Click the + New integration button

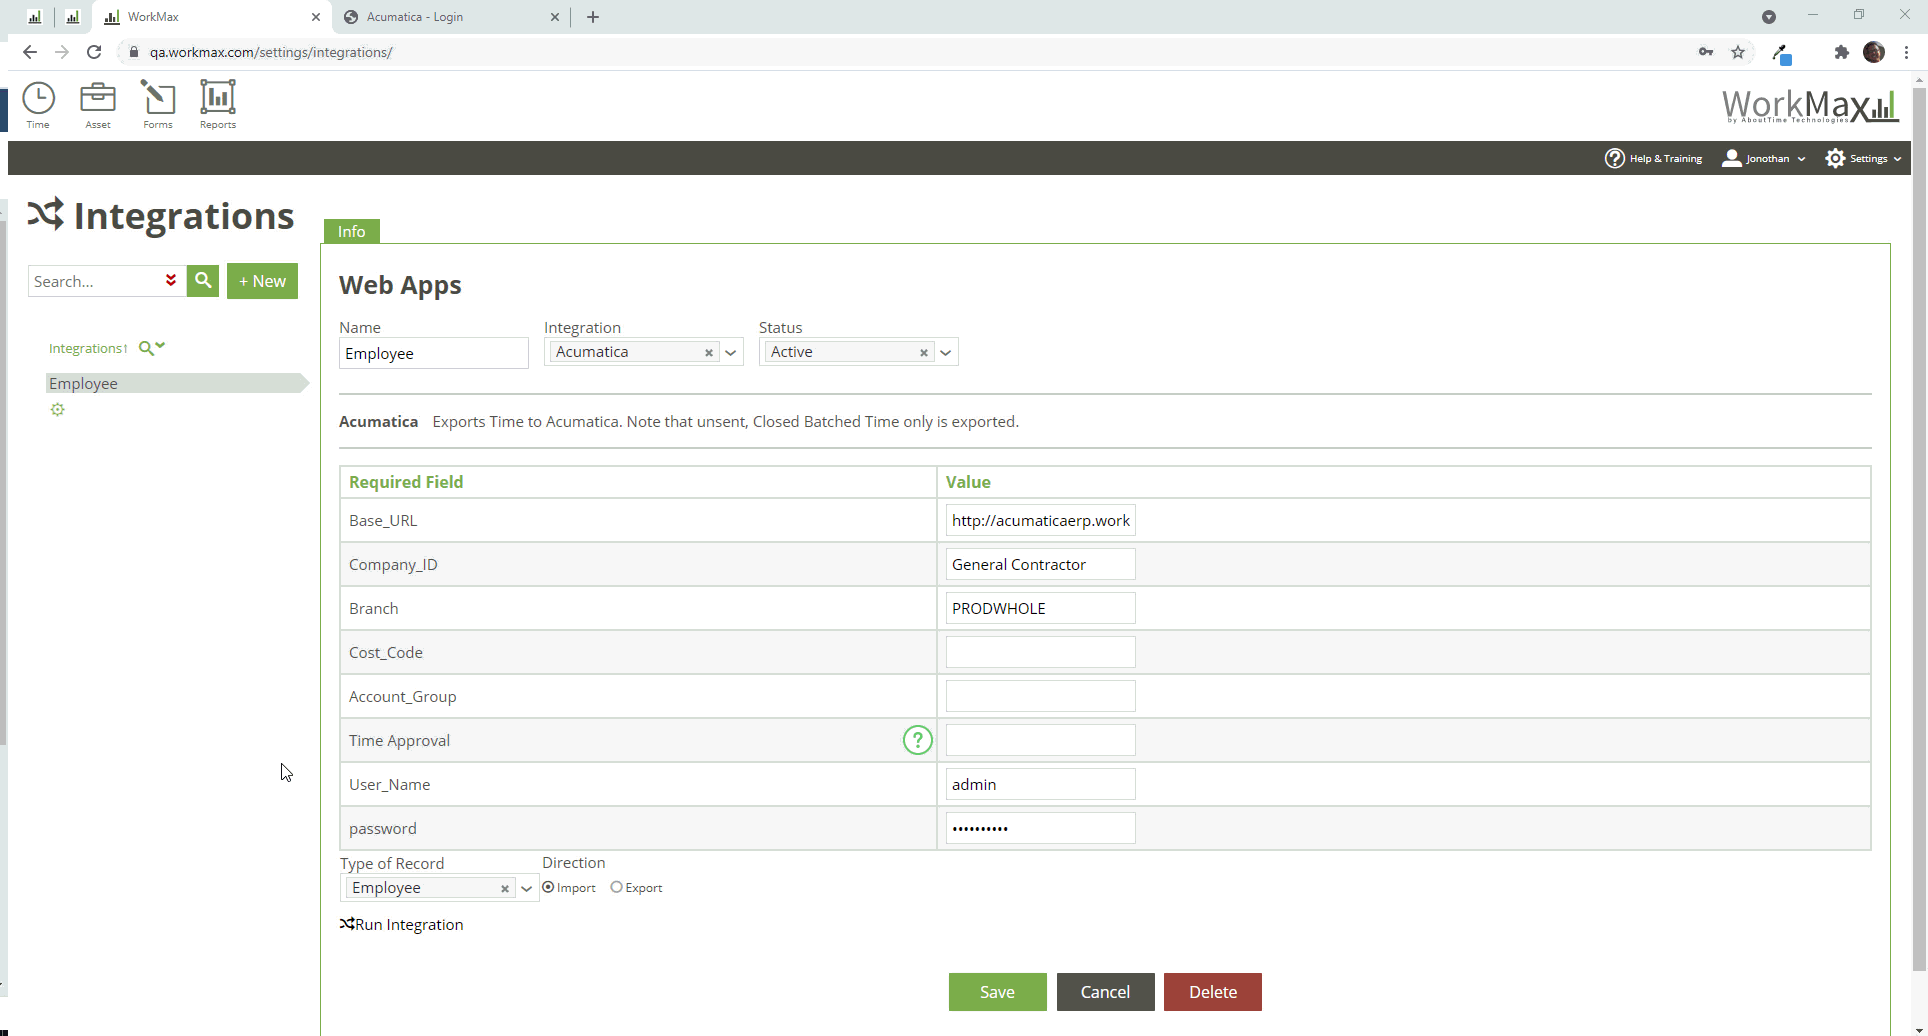point(262,281)
